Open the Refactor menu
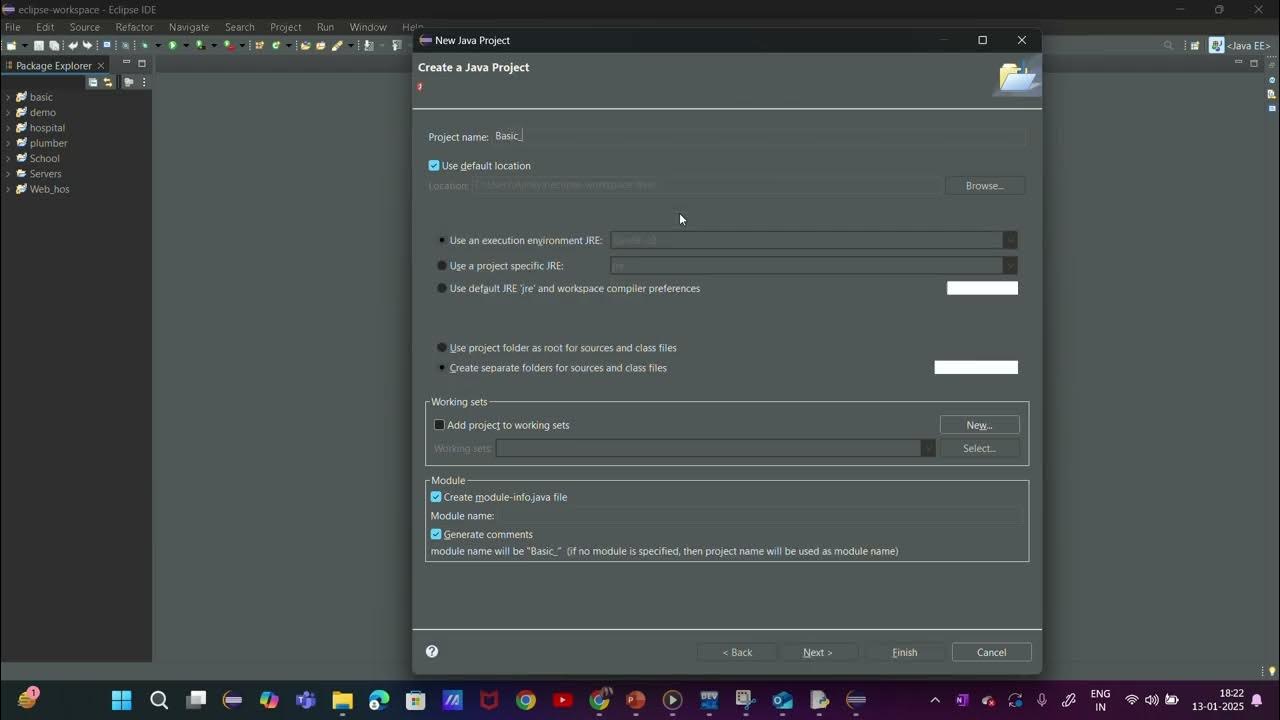1280x720 pixels. tap(134, 27)
